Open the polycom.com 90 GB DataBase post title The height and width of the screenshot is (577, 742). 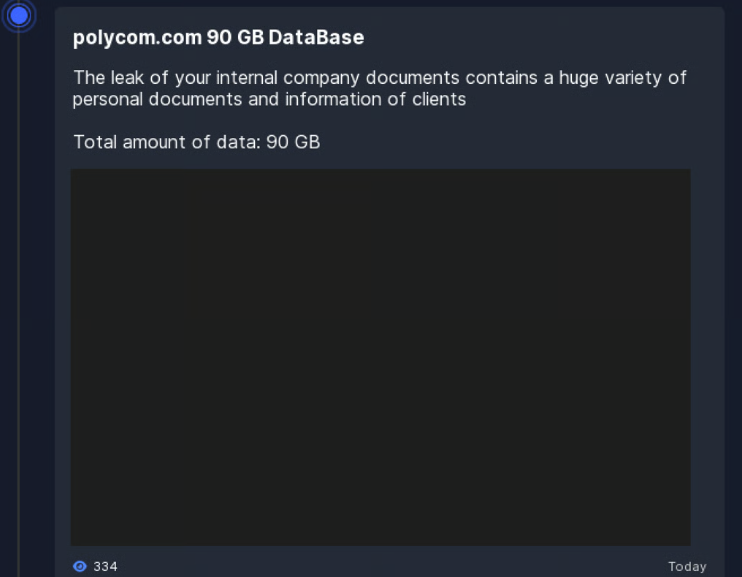218,38
